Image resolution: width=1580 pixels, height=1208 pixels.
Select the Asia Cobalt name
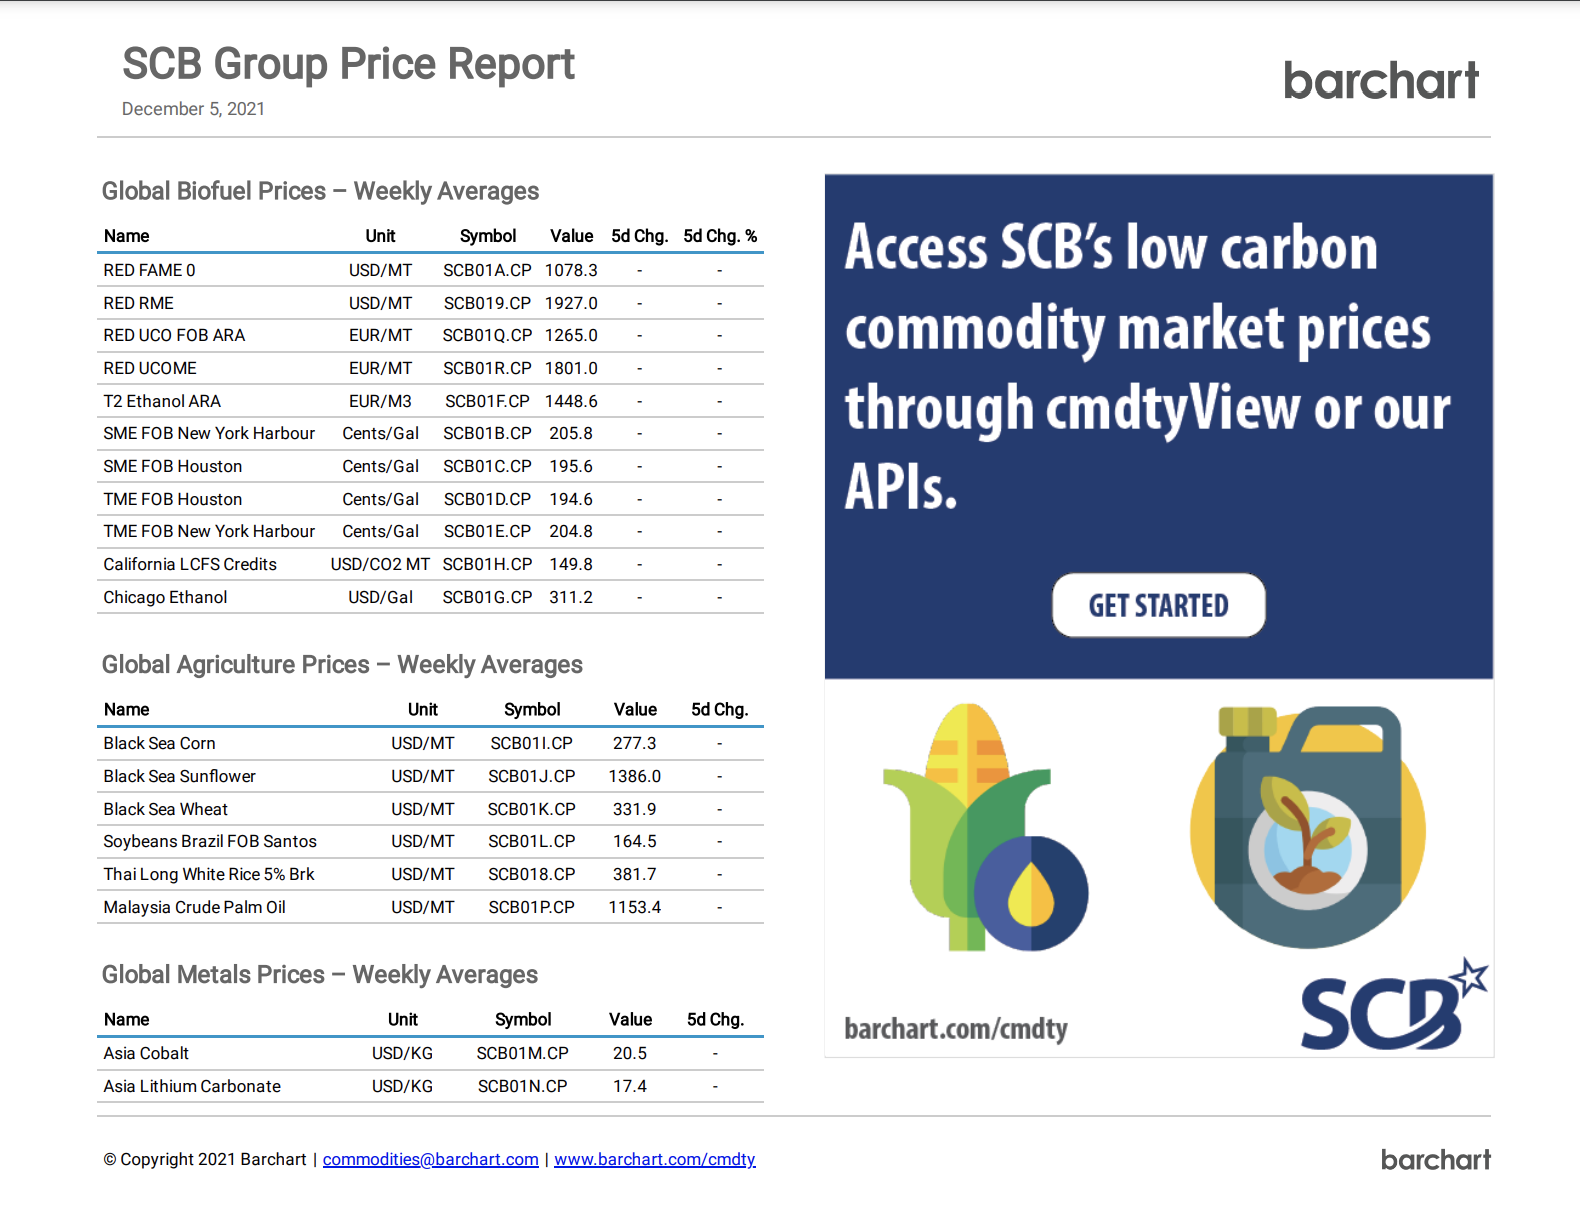tap(146, 1053)
